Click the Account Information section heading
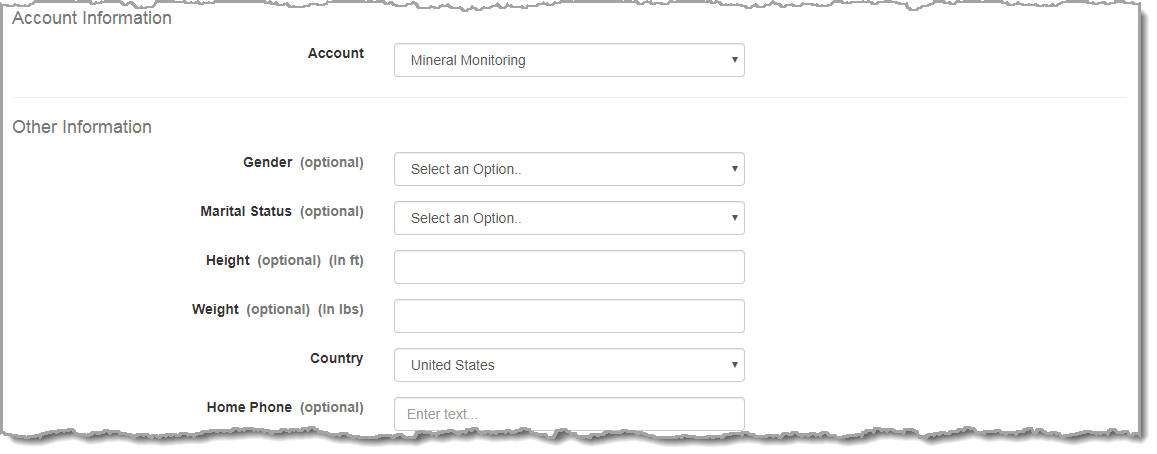This screenshot has width=1157, height=454. (x=92, y=18)
